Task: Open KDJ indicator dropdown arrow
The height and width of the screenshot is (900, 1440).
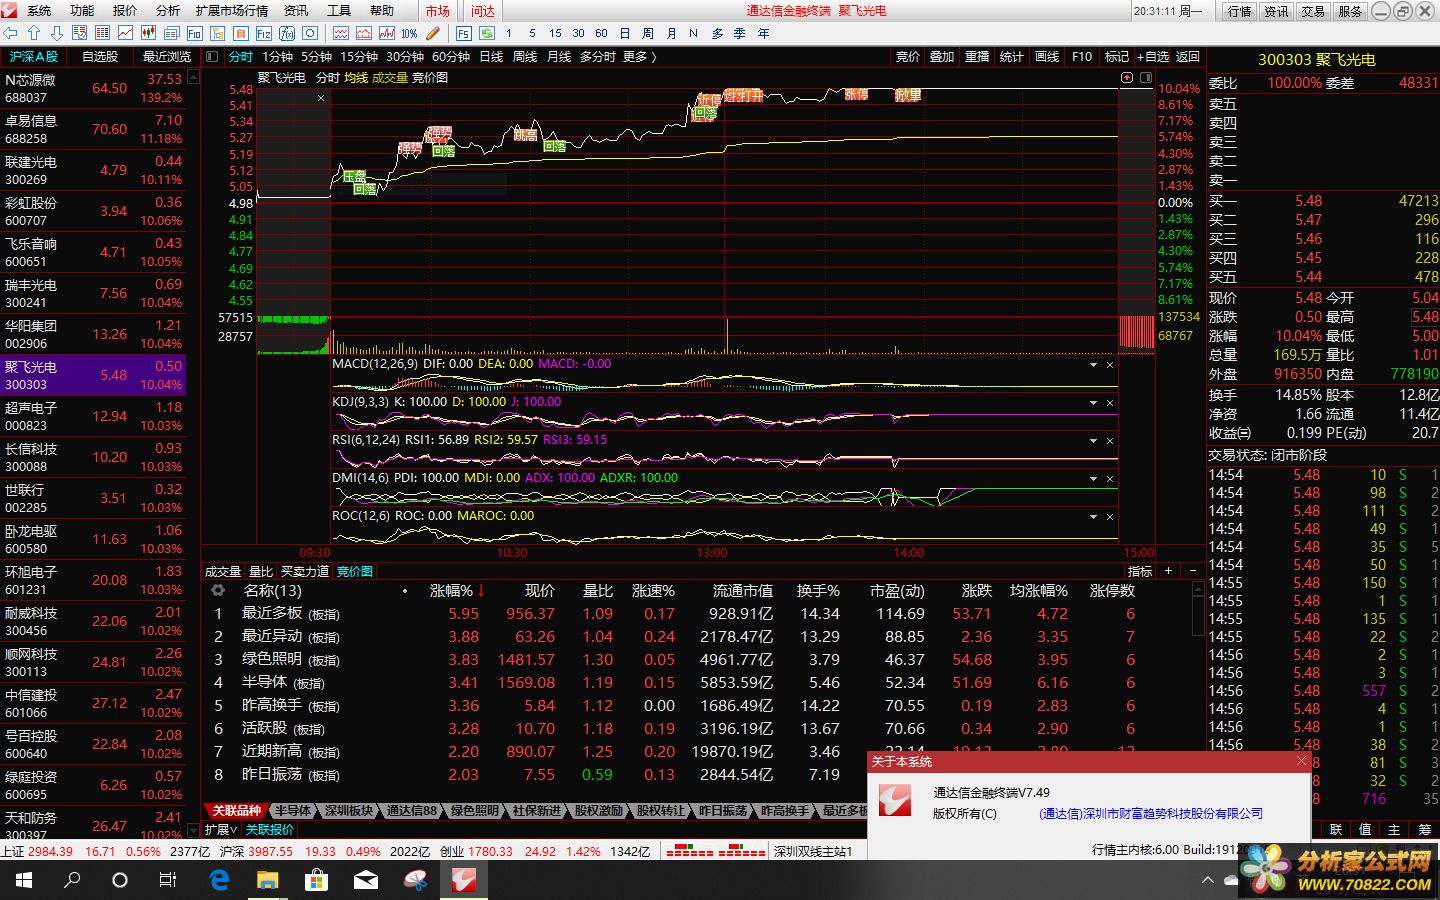Action: click(1094, 402)
